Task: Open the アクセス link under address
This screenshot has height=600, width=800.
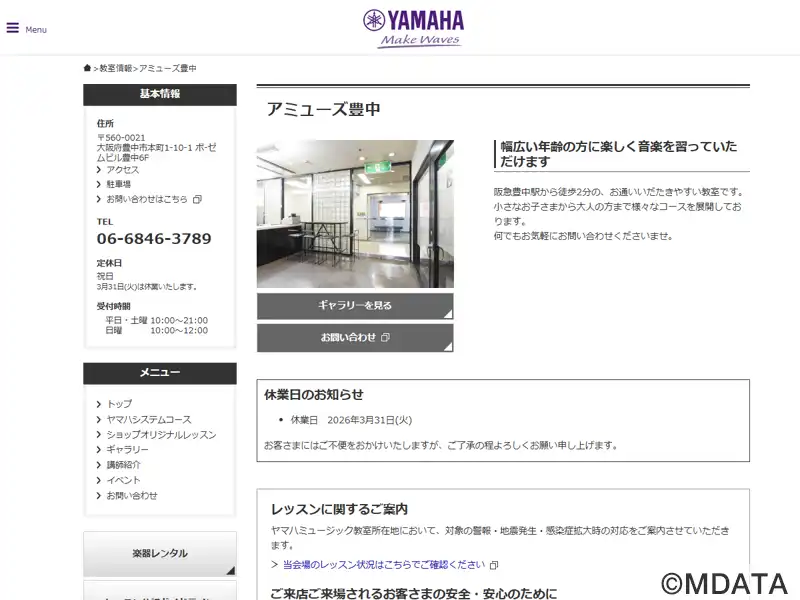Action: click(x=122, y=169)
